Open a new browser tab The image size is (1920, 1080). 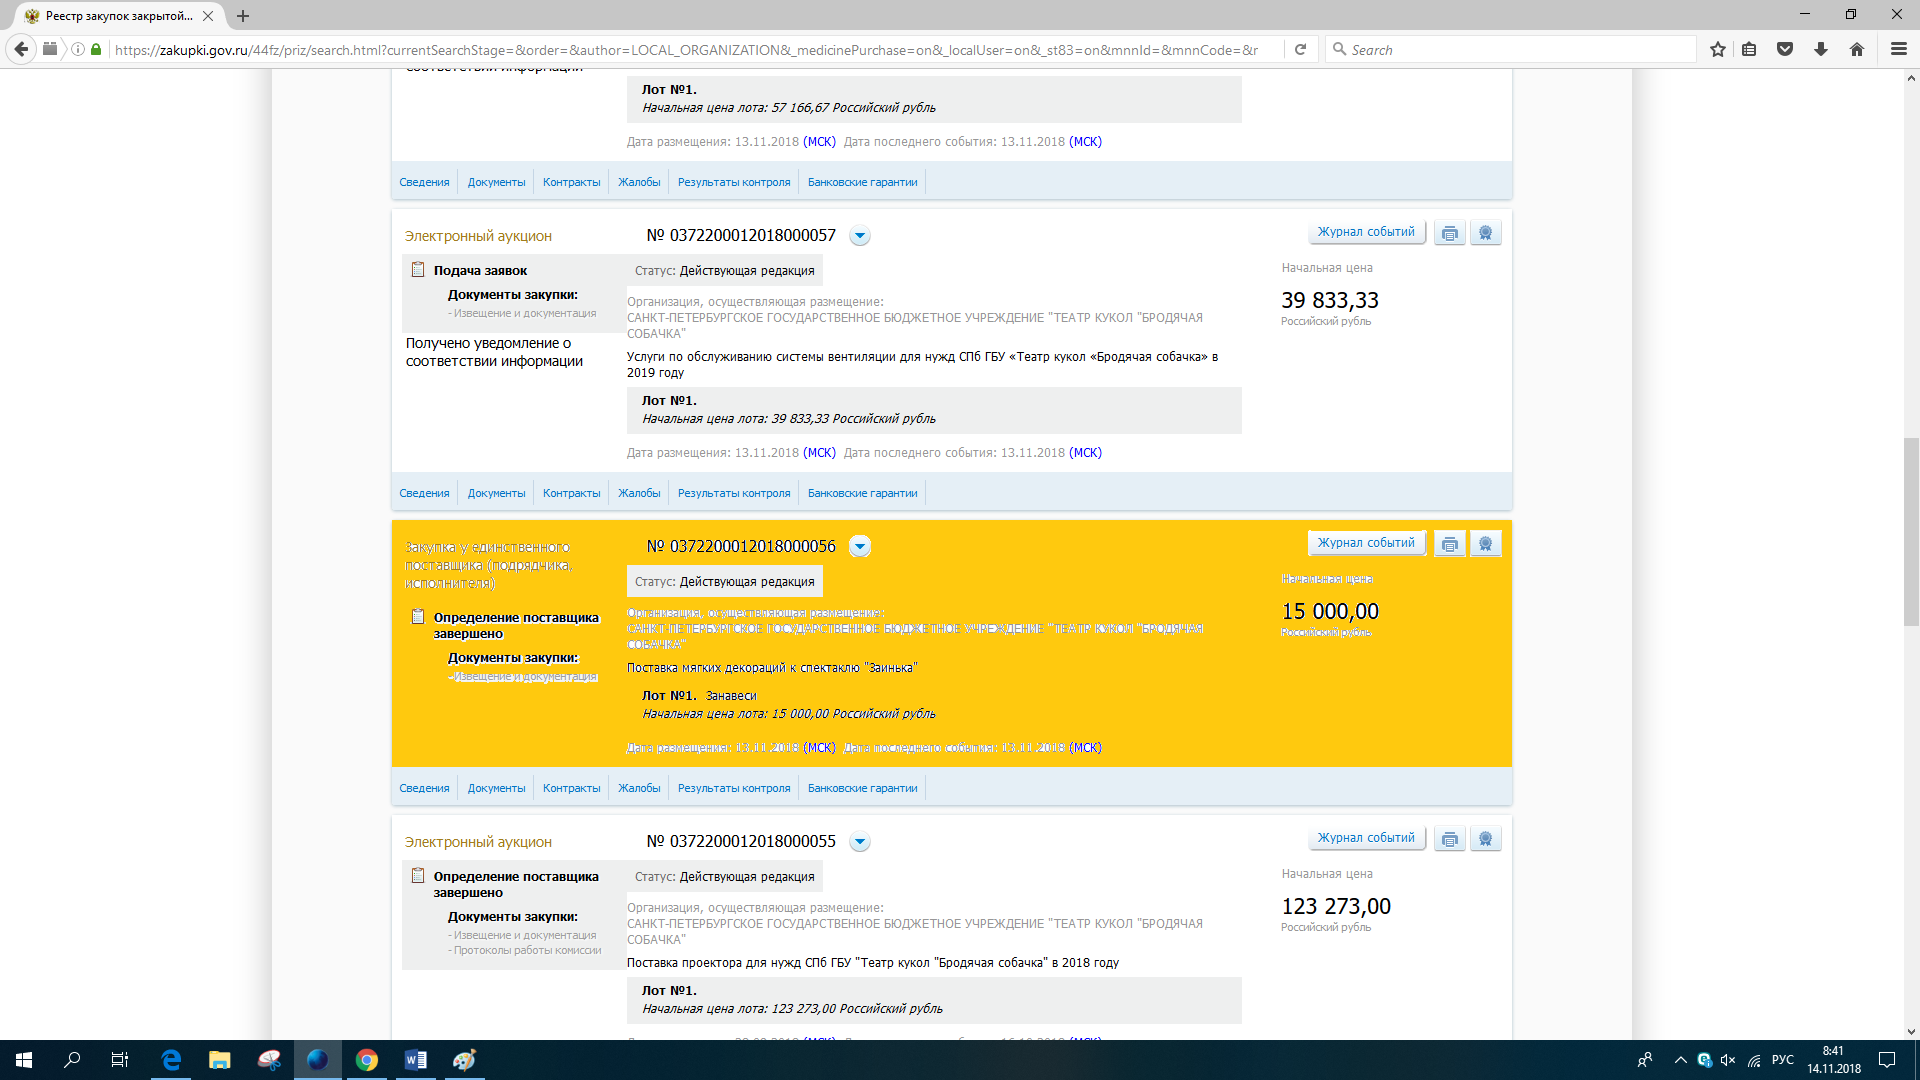click(x=243, y=16)
